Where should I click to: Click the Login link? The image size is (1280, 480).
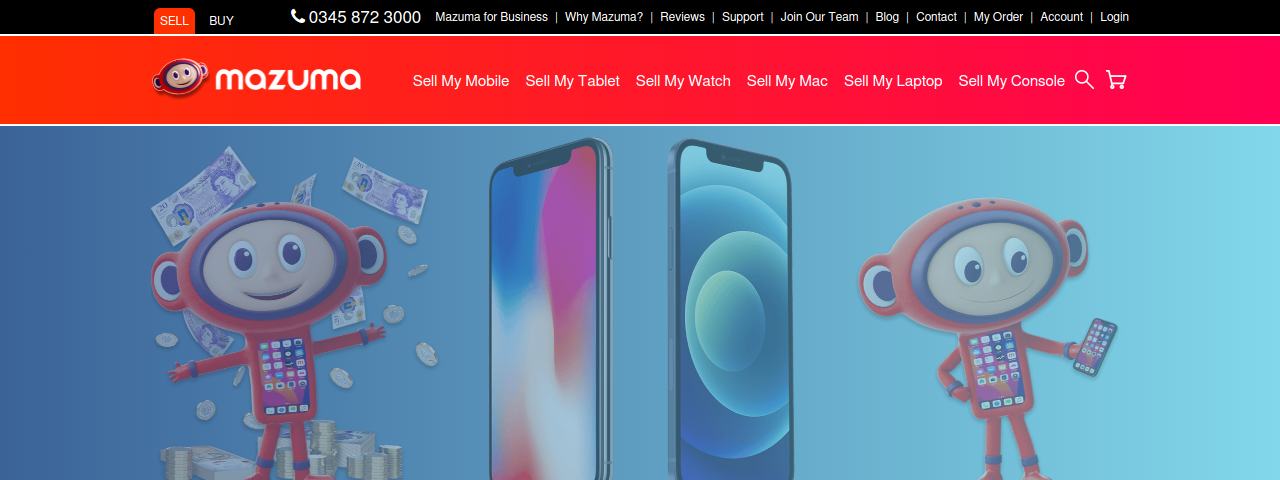point(1114,17)
